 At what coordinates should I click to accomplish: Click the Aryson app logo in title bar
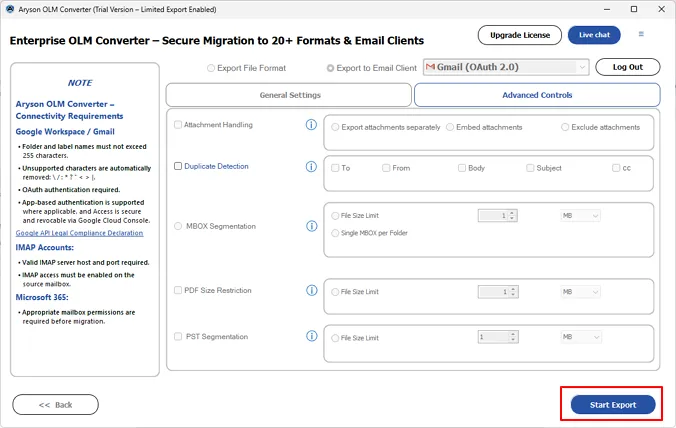(9, 9)
